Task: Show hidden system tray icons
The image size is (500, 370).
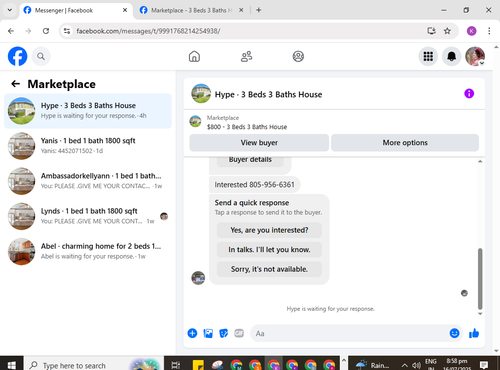Action: [404, 365]
